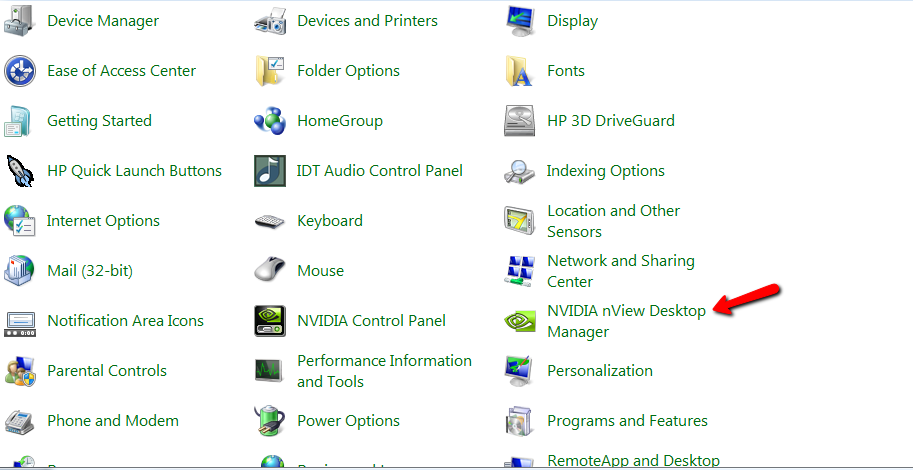Click the Programs and Features link
913x470 pixels.
point(628,422)
